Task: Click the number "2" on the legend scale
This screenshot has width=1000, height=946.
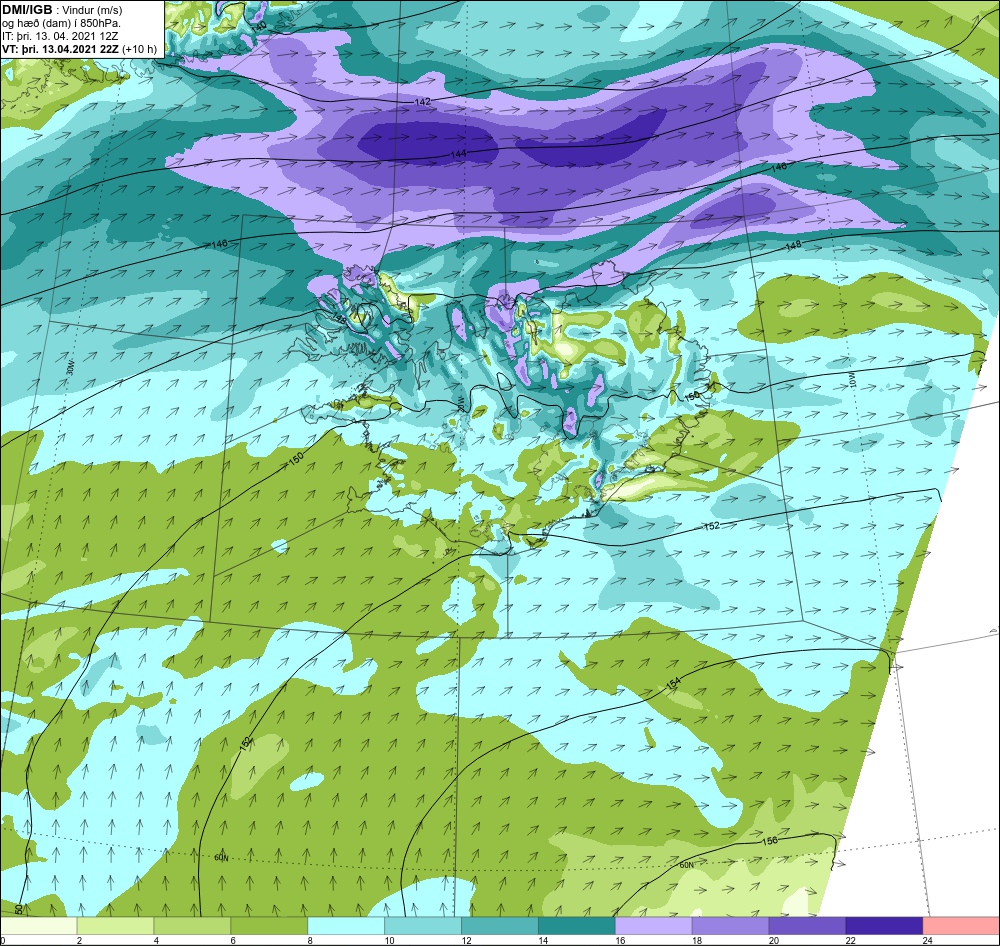Action: [x=79, y=940]
